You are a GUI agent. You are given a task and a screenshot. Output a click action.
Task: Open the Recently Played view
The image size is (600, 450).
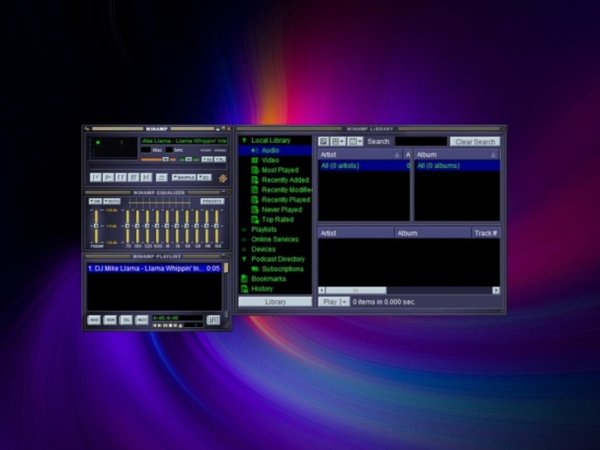(285, 200)
